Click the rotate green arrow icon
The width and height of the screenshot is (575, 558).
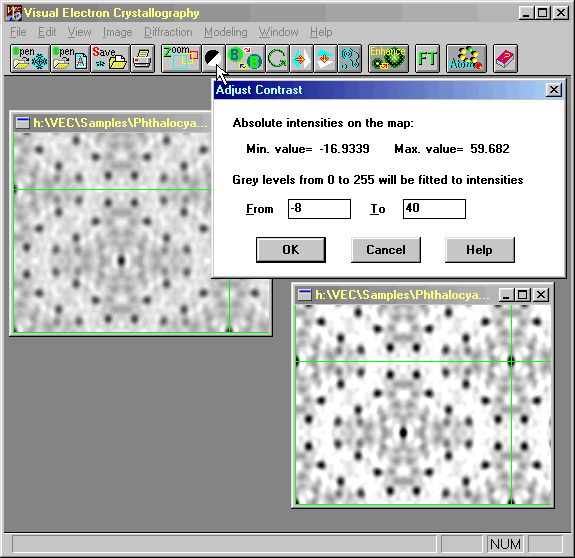(277, 59)
